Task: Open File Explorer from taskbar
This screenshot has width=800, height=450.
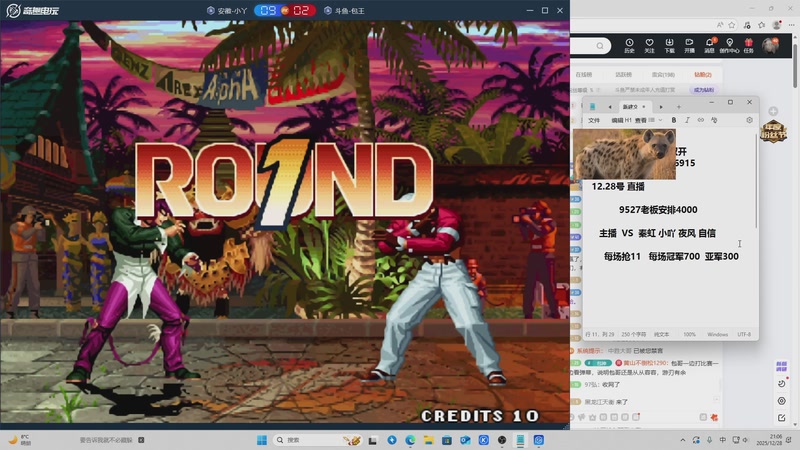Action: [429, 440]
